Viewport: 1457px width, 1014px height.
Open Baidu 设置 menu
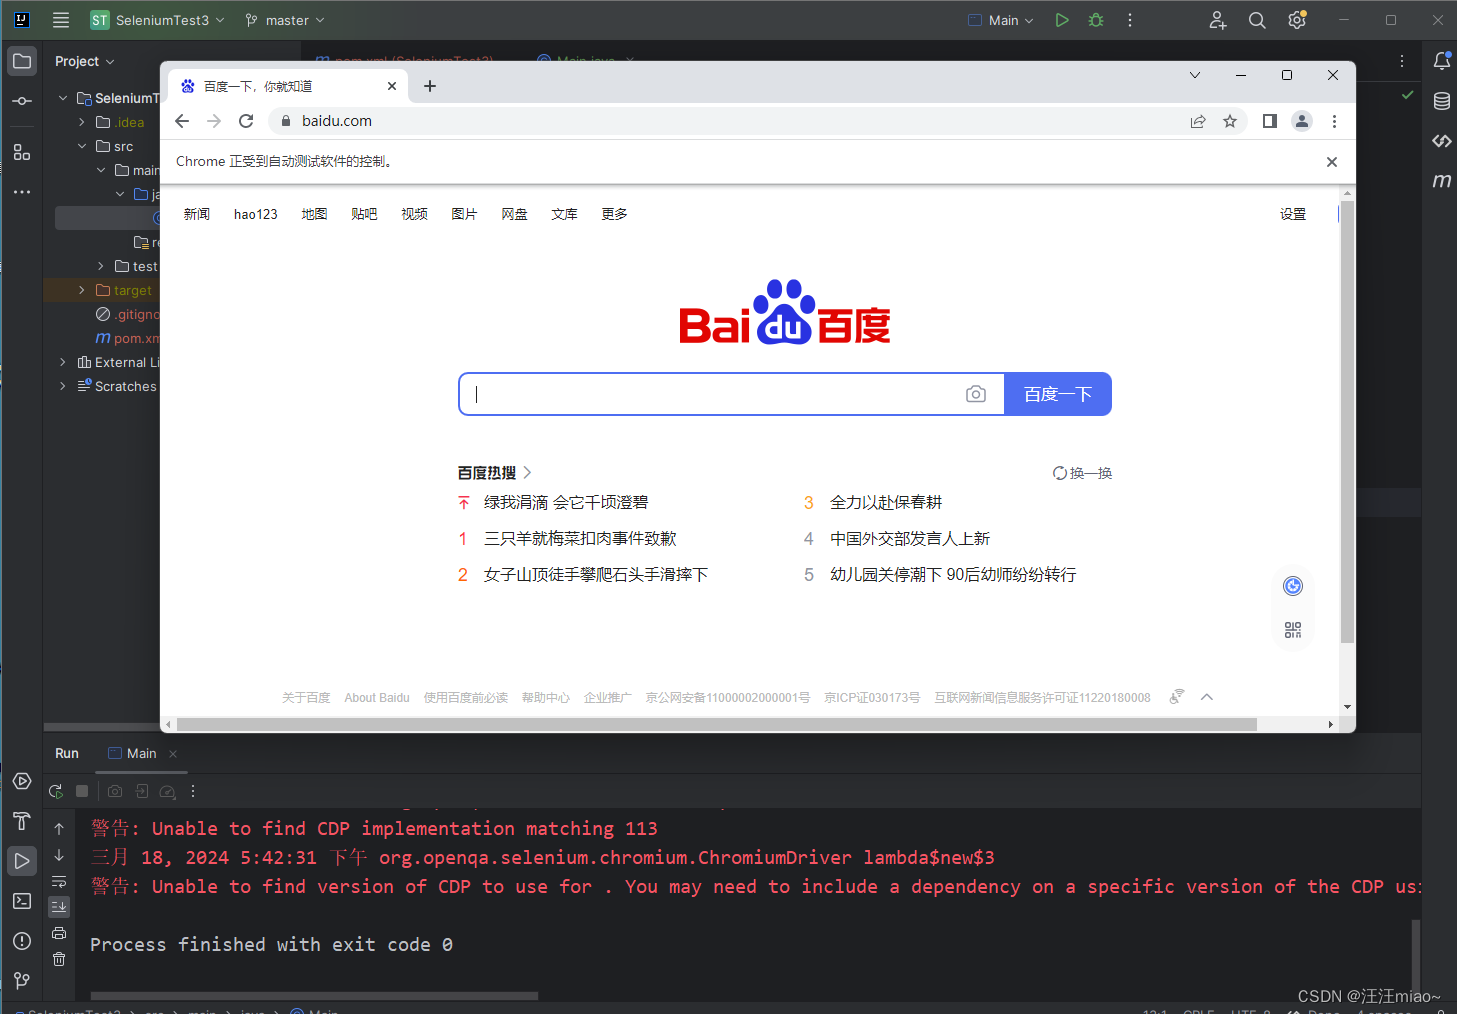pyautogui.click(x=1293, y=214)
